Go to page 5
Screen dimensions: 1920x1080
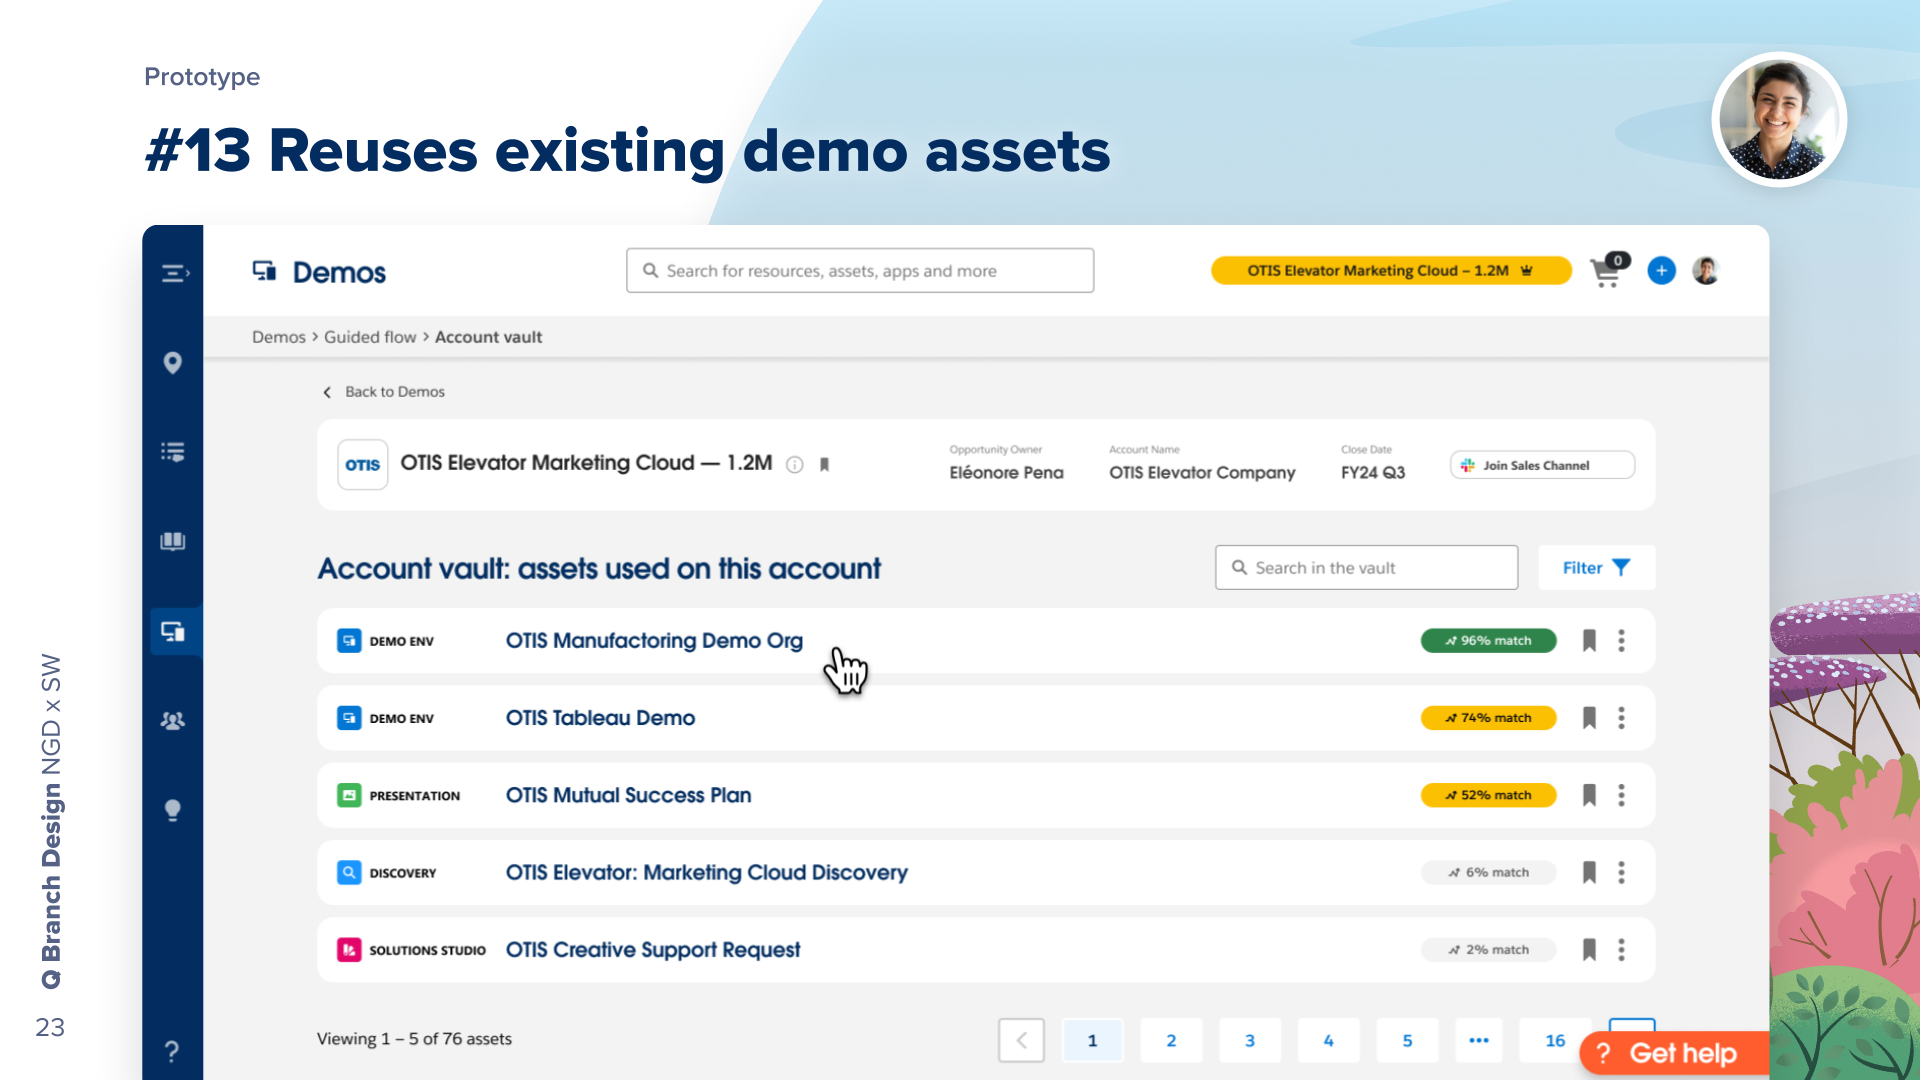coord(1407,1040)
